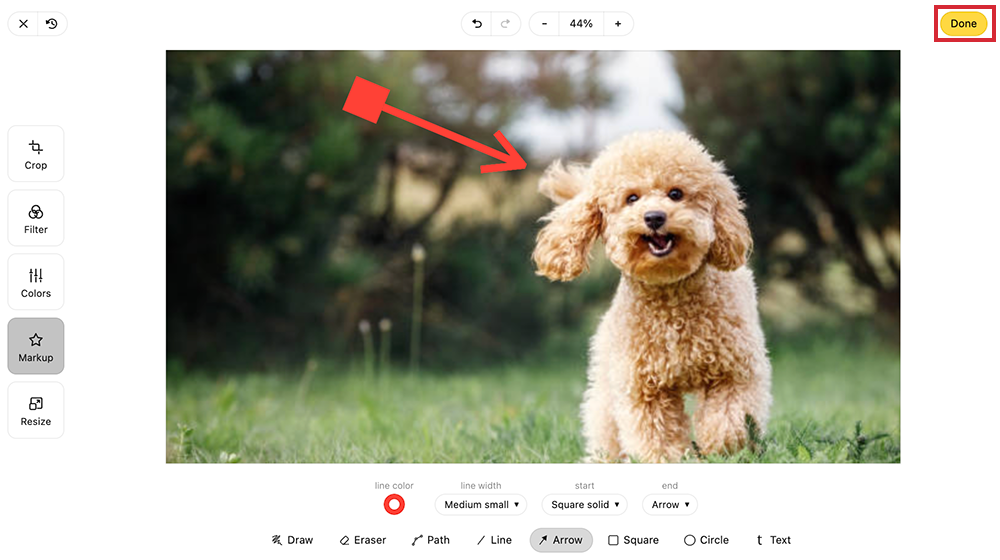Zoom in with the plus button
This screenshot has height=560, width=1000.
click(618, 23)
